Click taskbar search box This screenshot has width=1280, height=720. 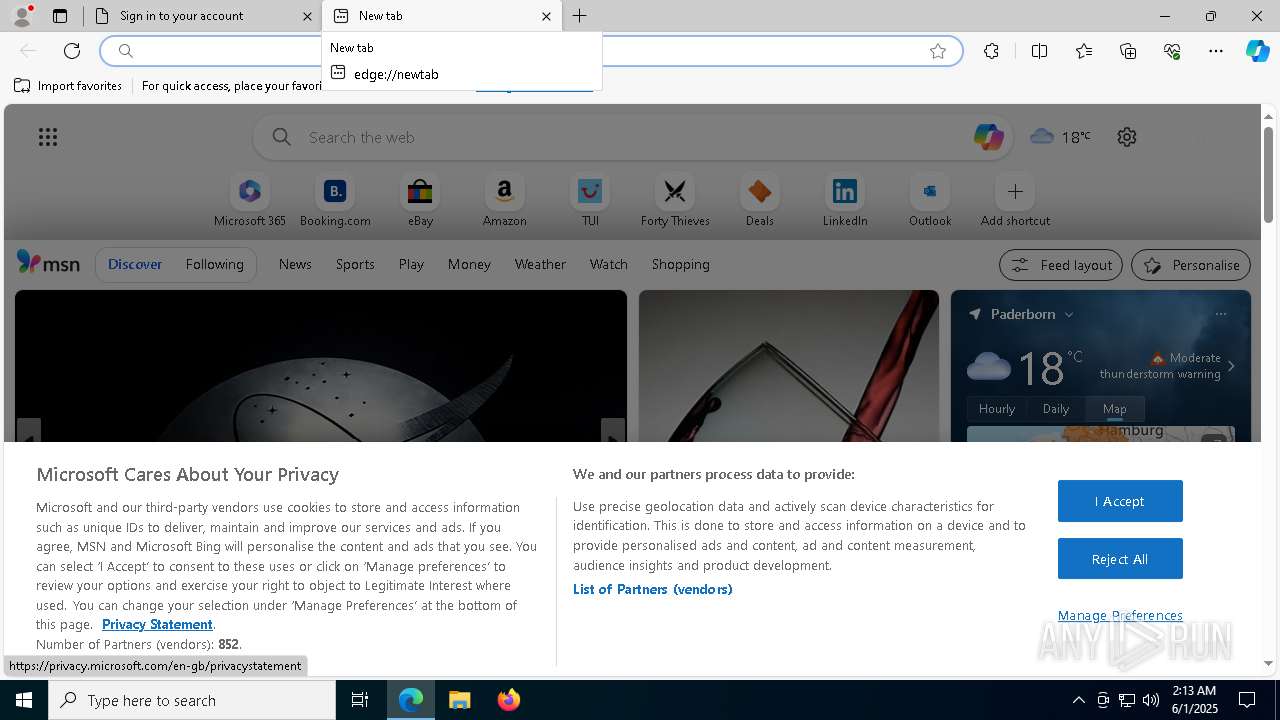(192, 700)
